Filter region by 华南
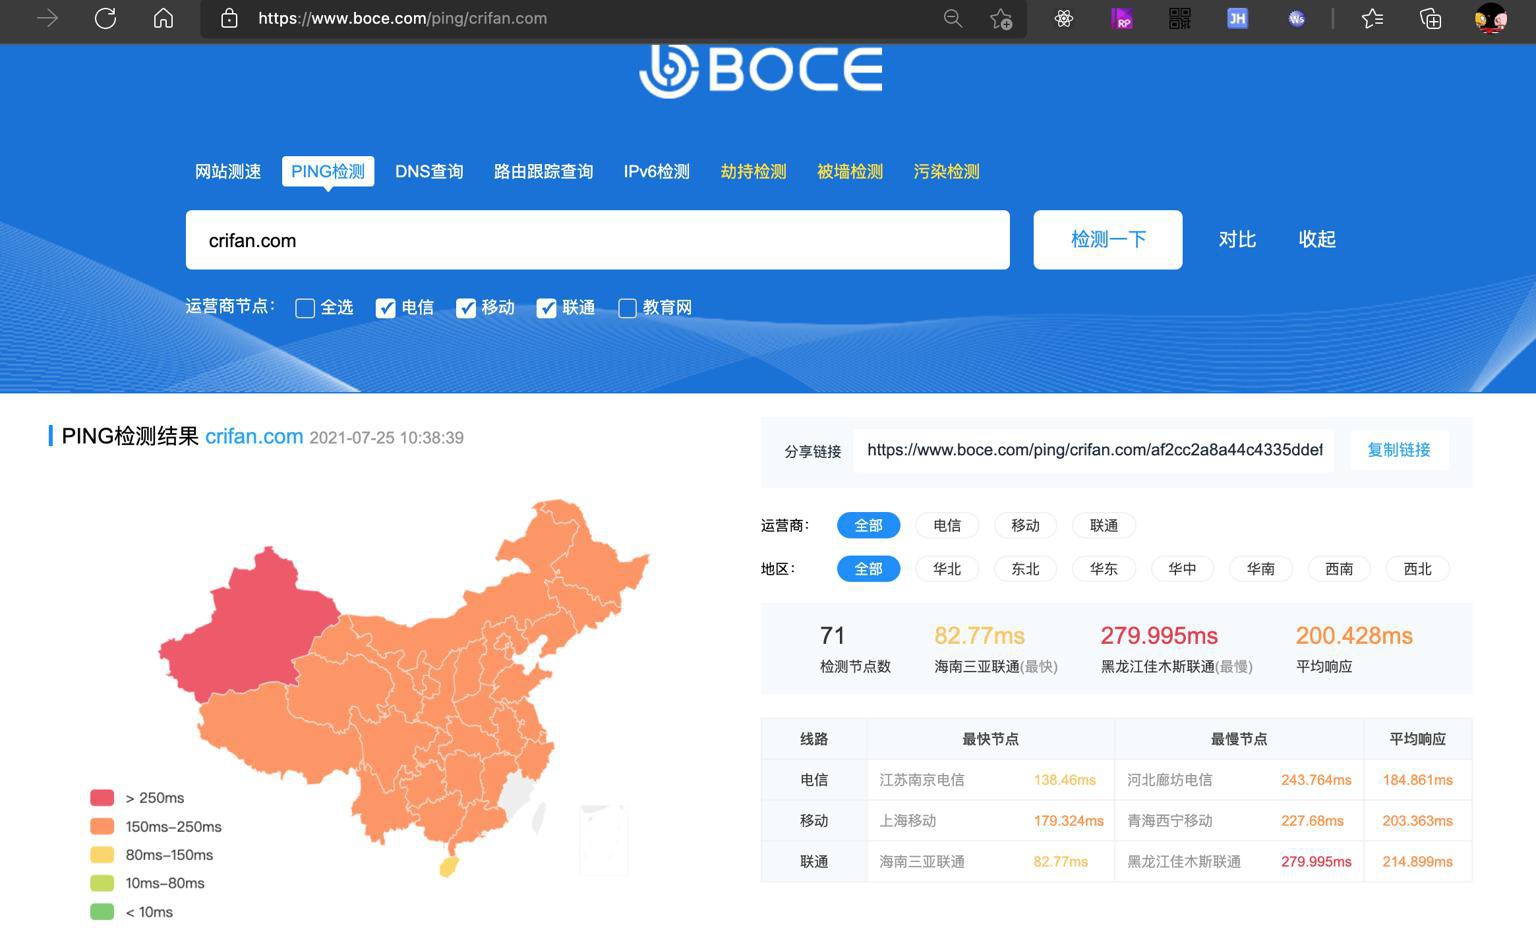This screenshot has height=945, width=1536. (1261, 569)
